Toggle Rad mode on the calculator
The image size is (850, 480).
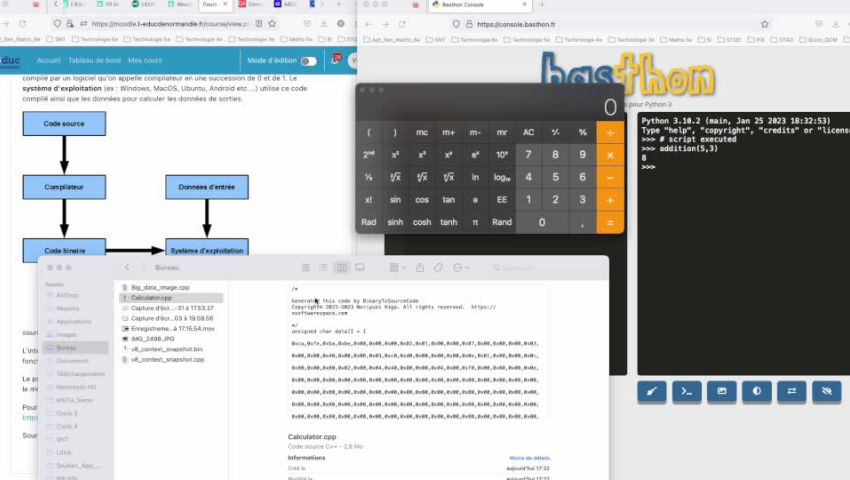pos(369,222)
